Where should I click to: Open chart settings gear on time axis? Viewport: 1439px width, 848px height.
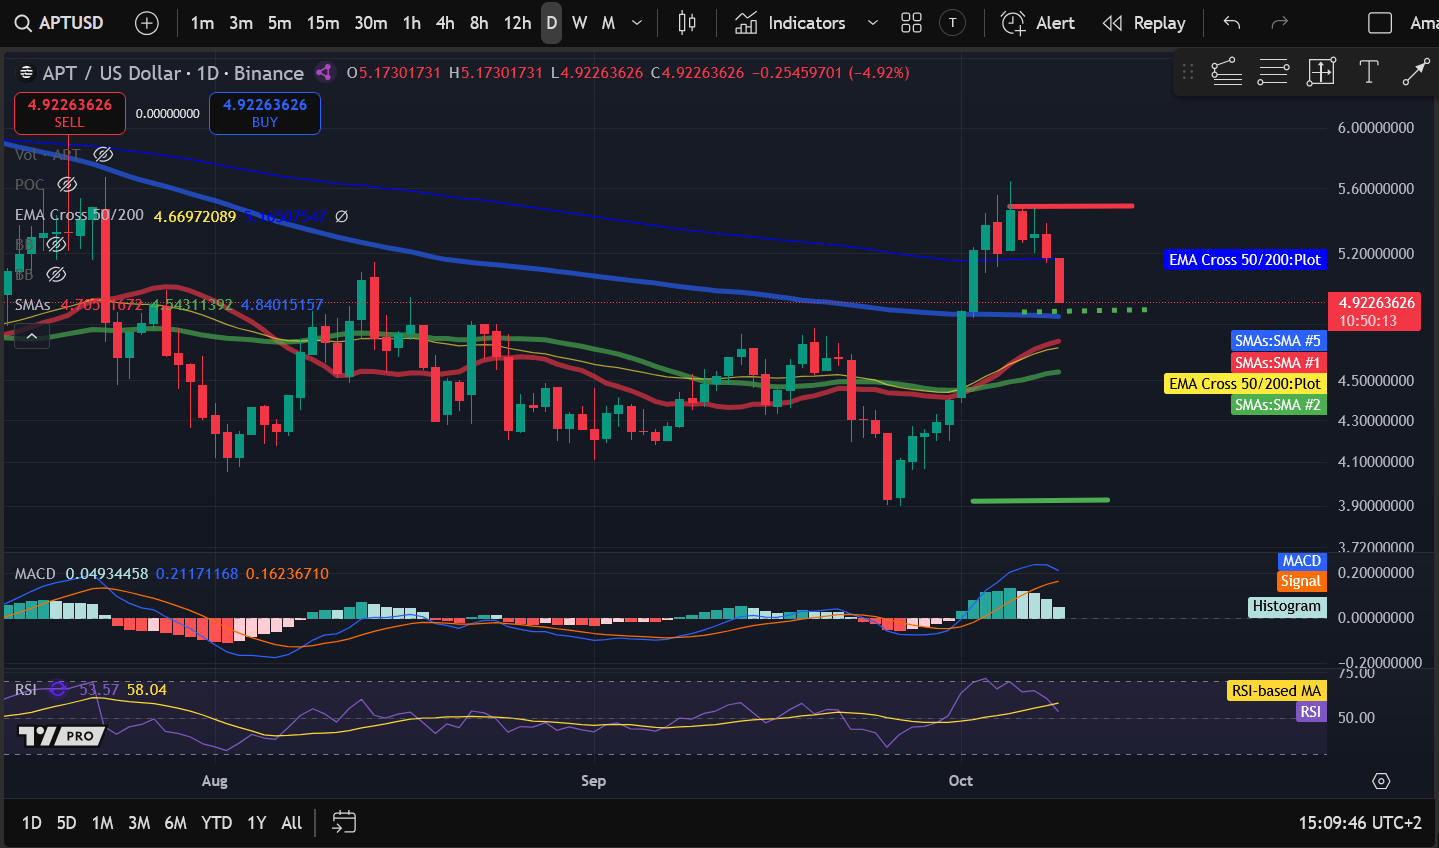1381,781
